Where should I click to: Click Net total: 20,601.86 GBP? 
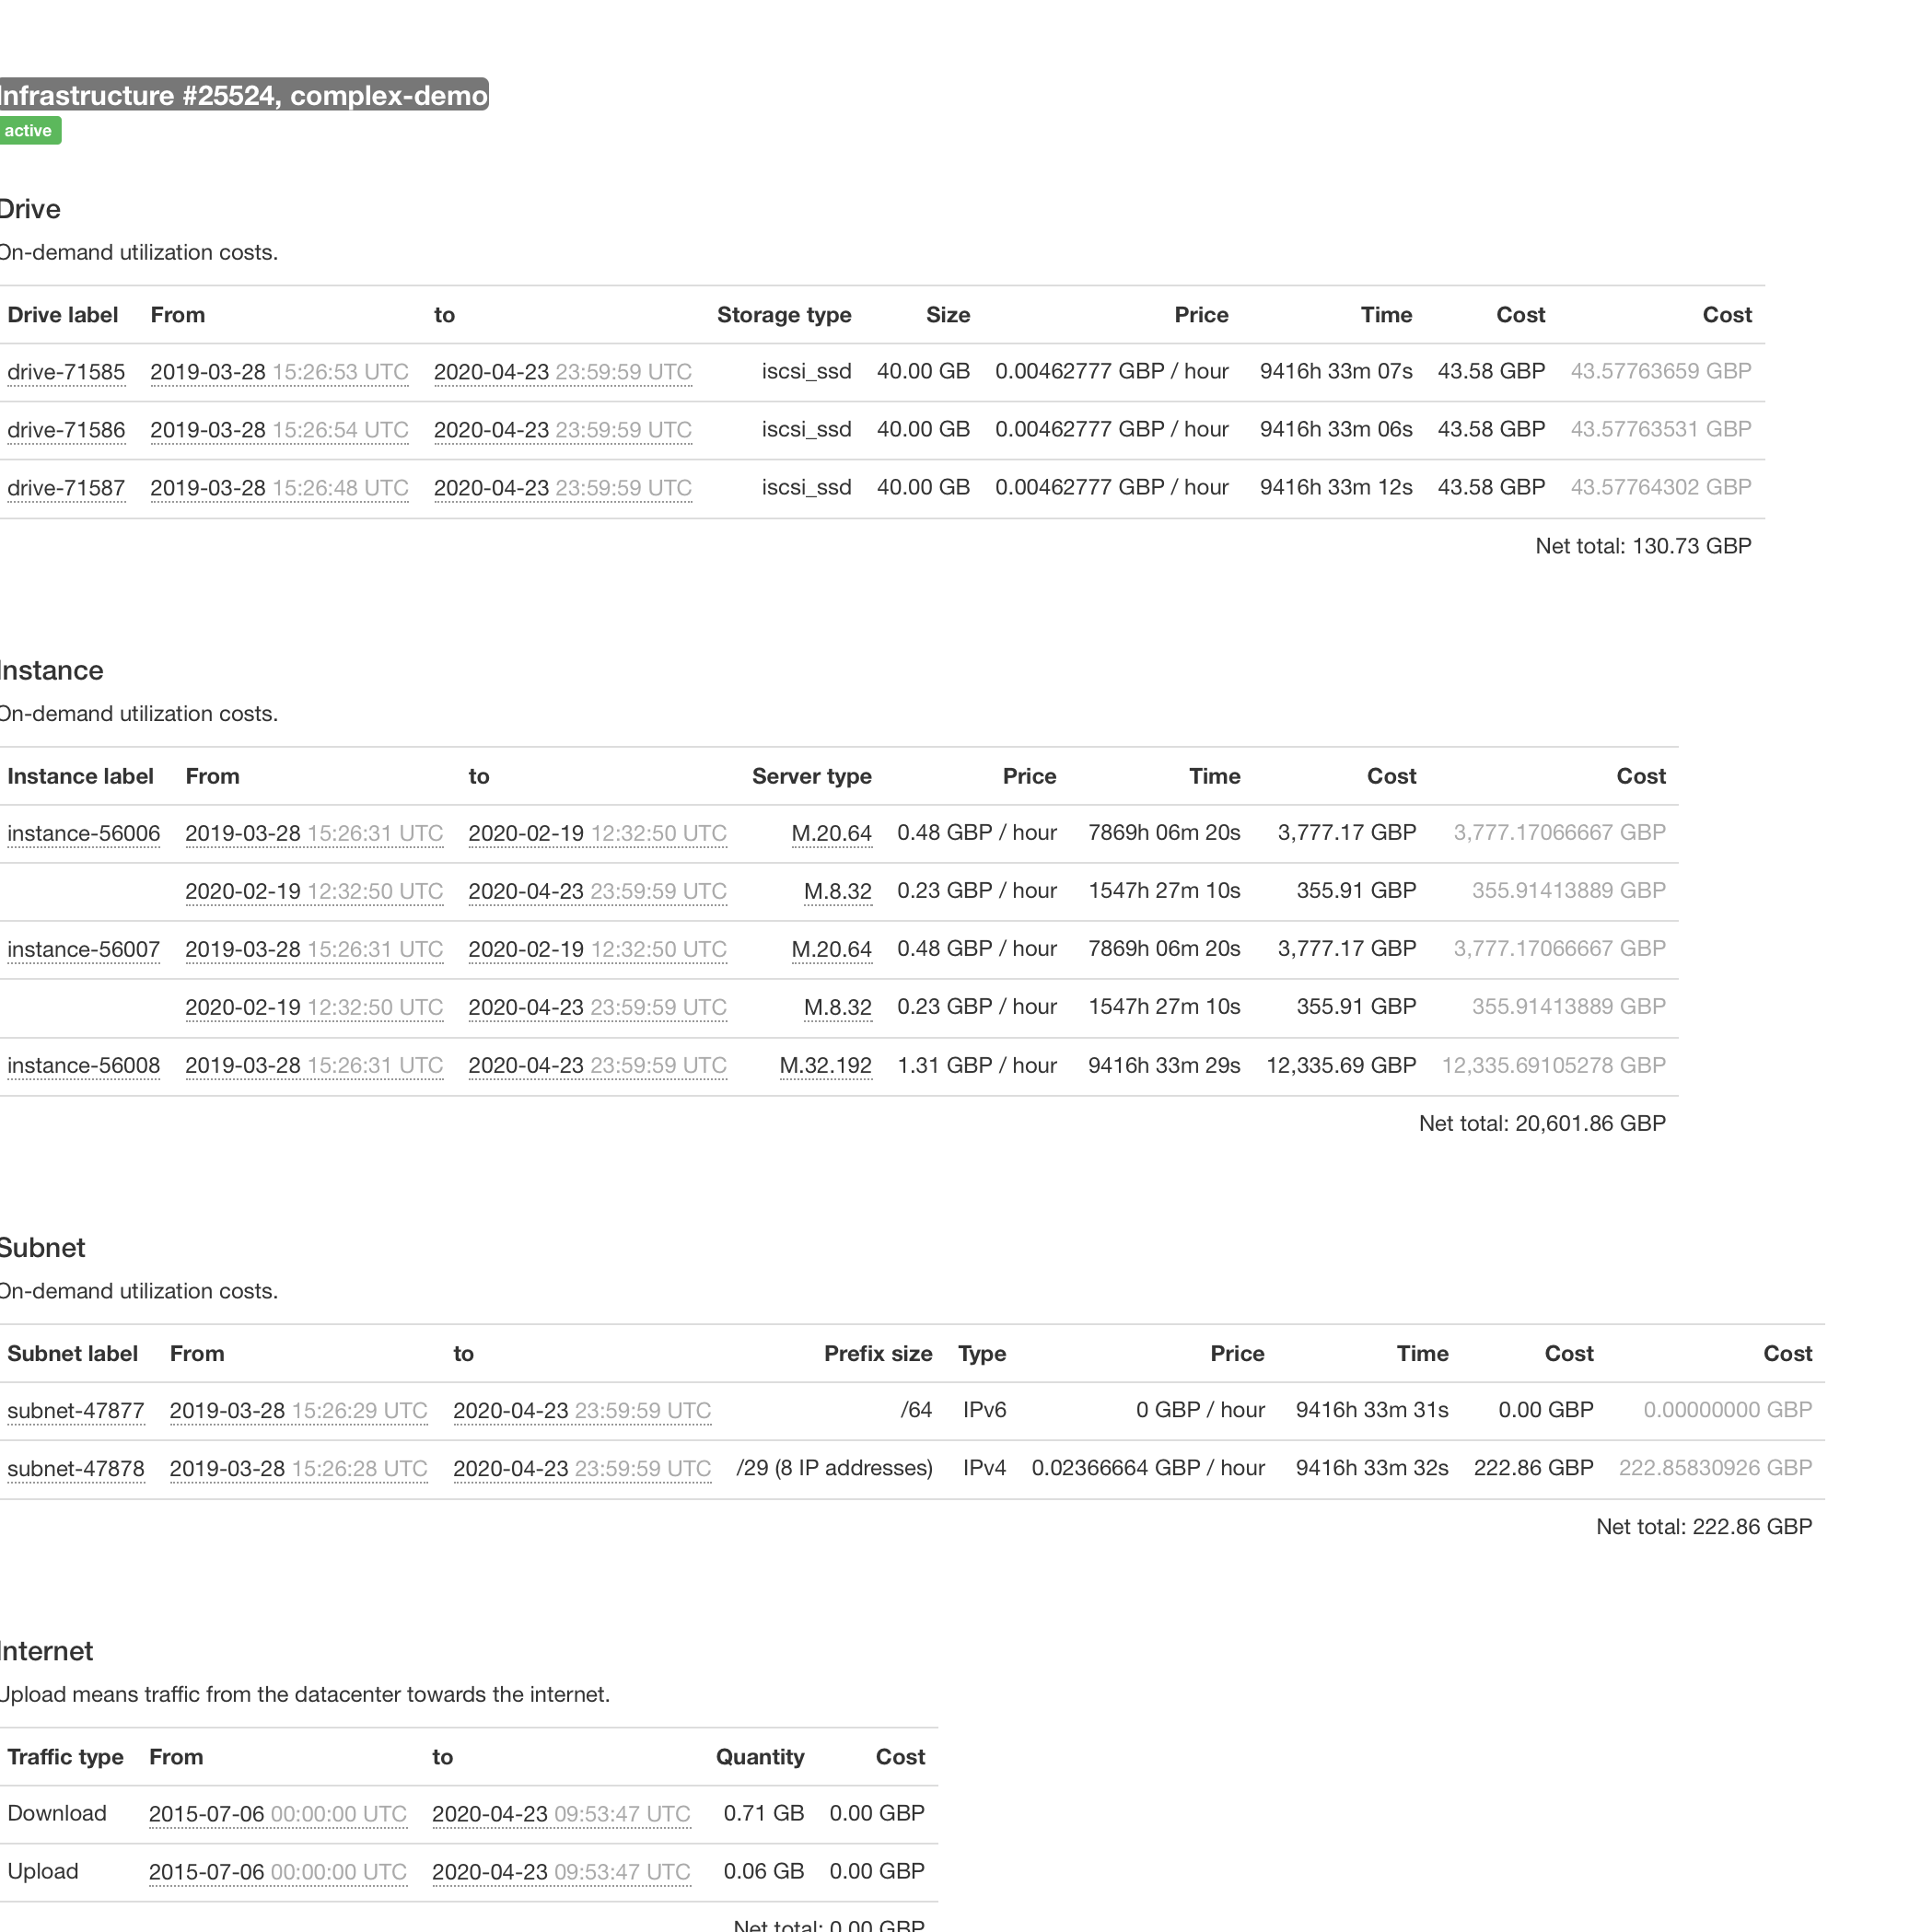(1542, 1123)
